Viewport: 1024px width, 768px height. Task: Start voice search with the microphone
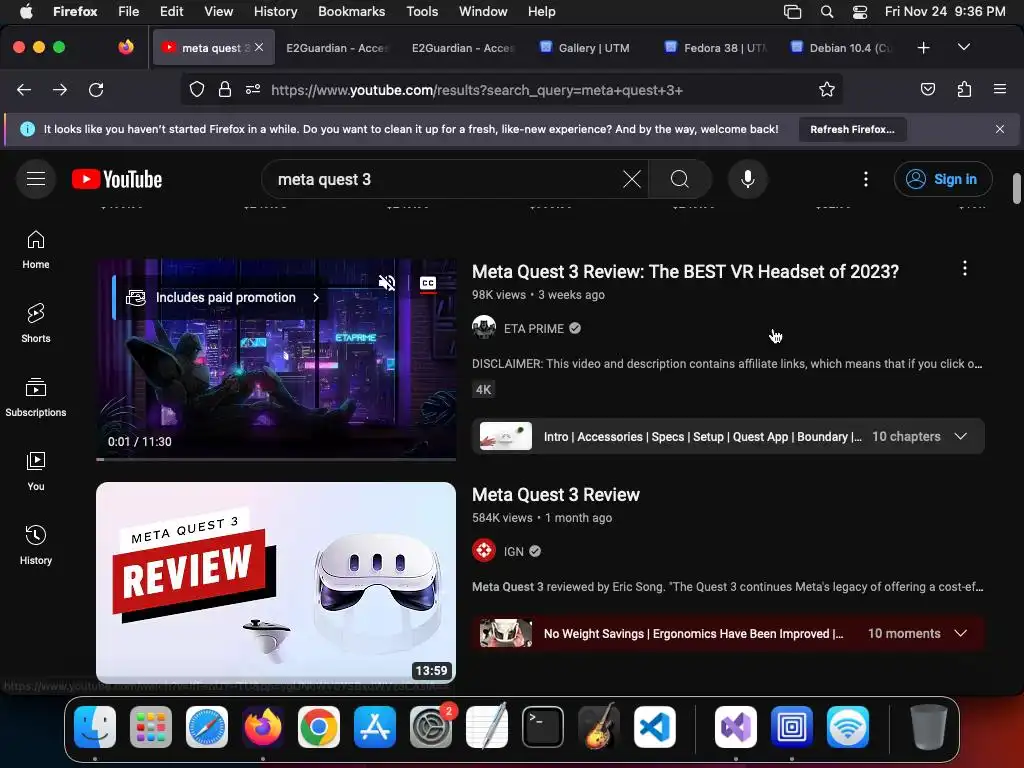coord(748,179)
